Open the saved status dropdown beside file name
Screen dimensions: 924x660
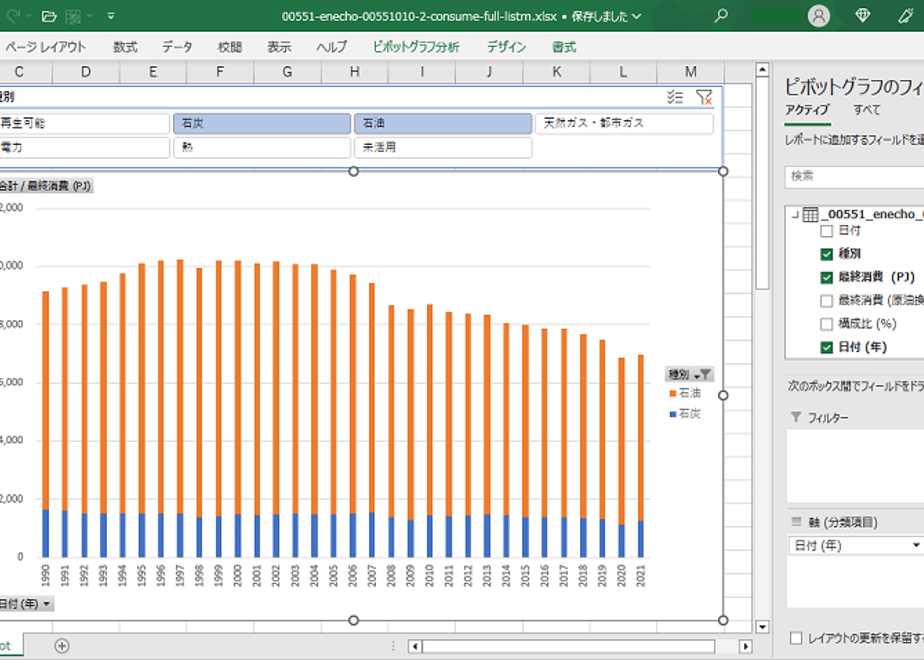coord(636,16)
